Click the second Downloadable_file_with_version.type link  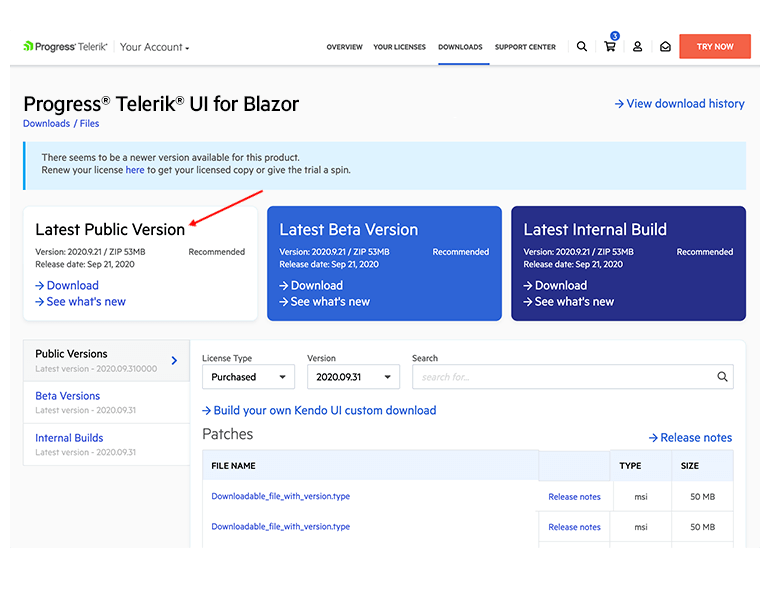coord(280,526)
